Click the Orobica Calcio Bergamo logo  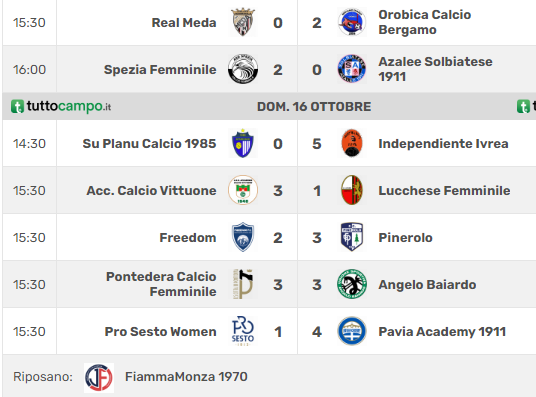tap(352, 22)
